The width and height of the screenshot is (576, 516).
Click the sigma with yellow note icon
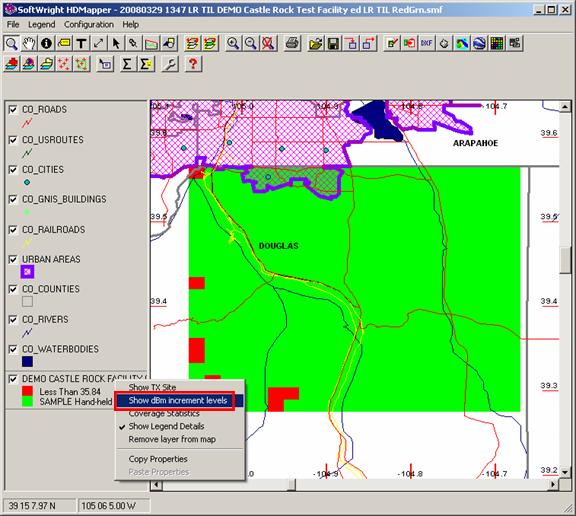pos(146,64)
